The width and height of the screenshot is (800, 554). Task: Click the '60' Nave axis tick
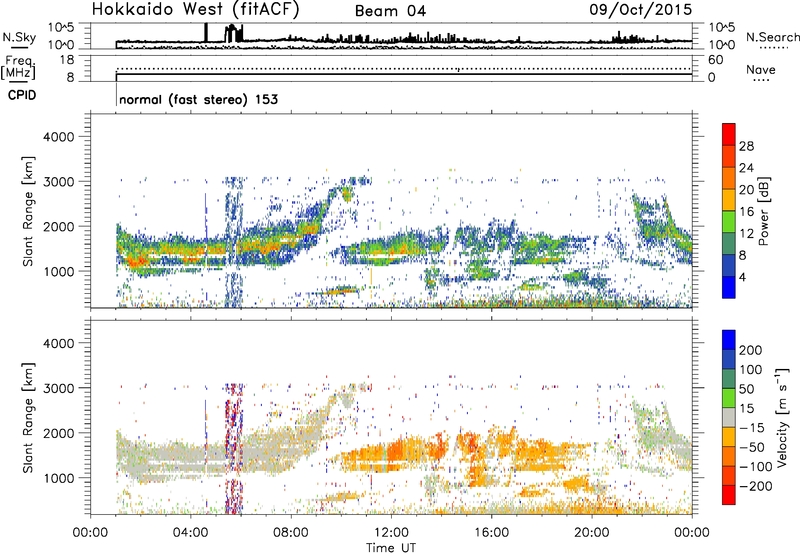[715, 60]
